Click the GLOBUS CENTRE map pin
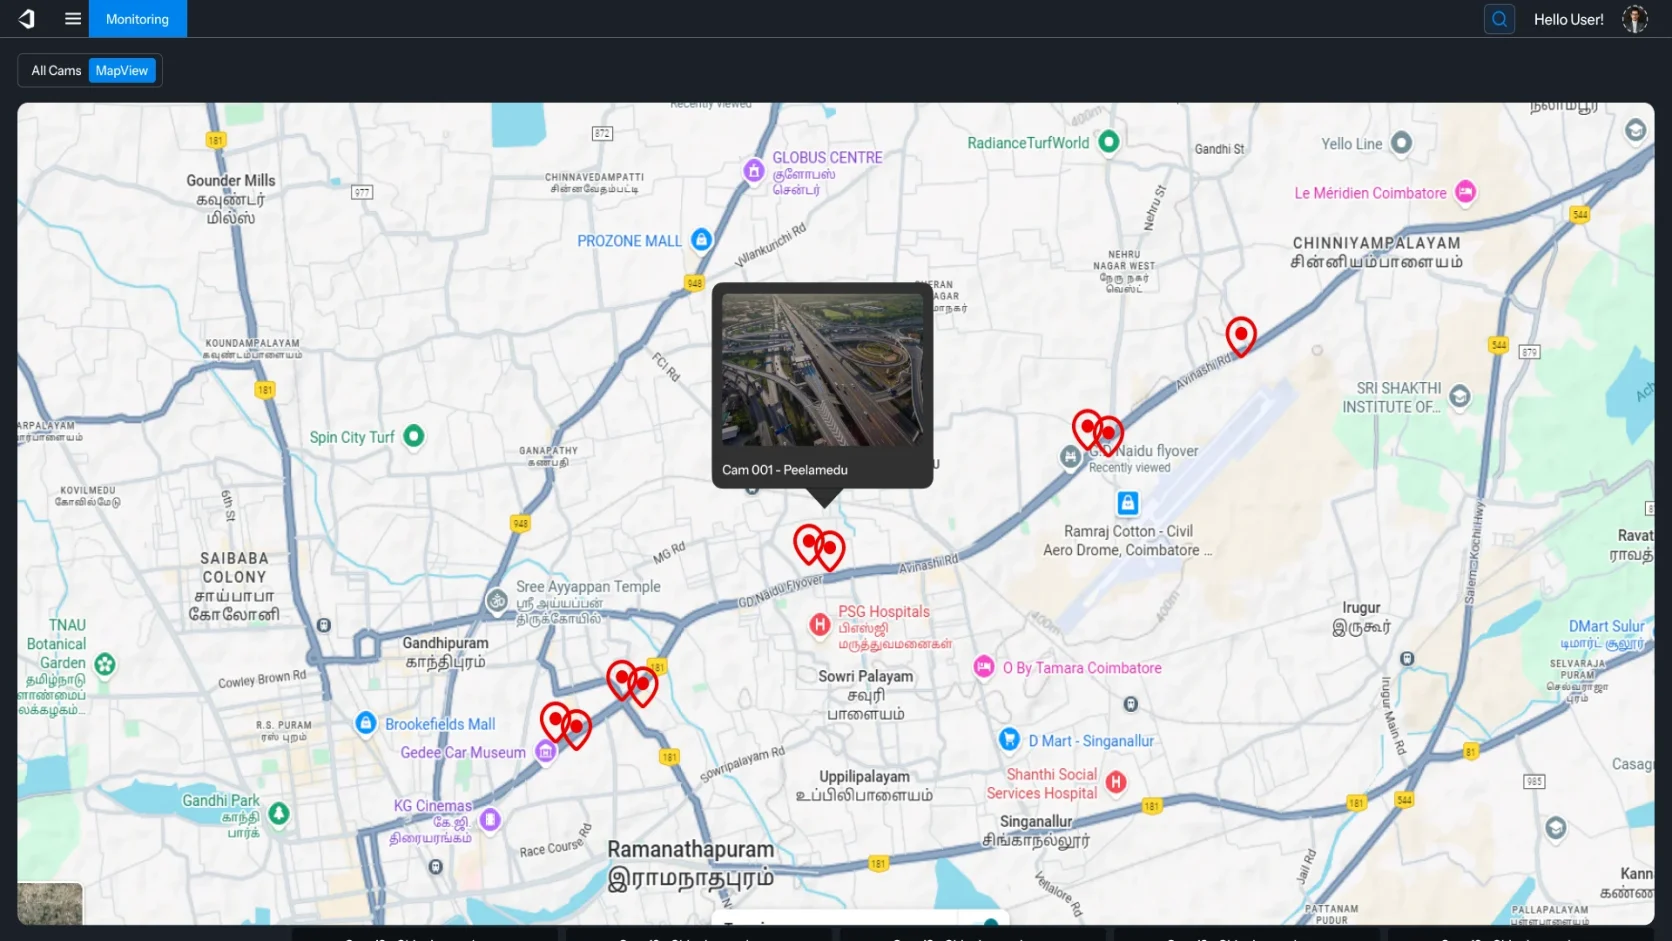The image size is (1672, 941). coord(754,171)
